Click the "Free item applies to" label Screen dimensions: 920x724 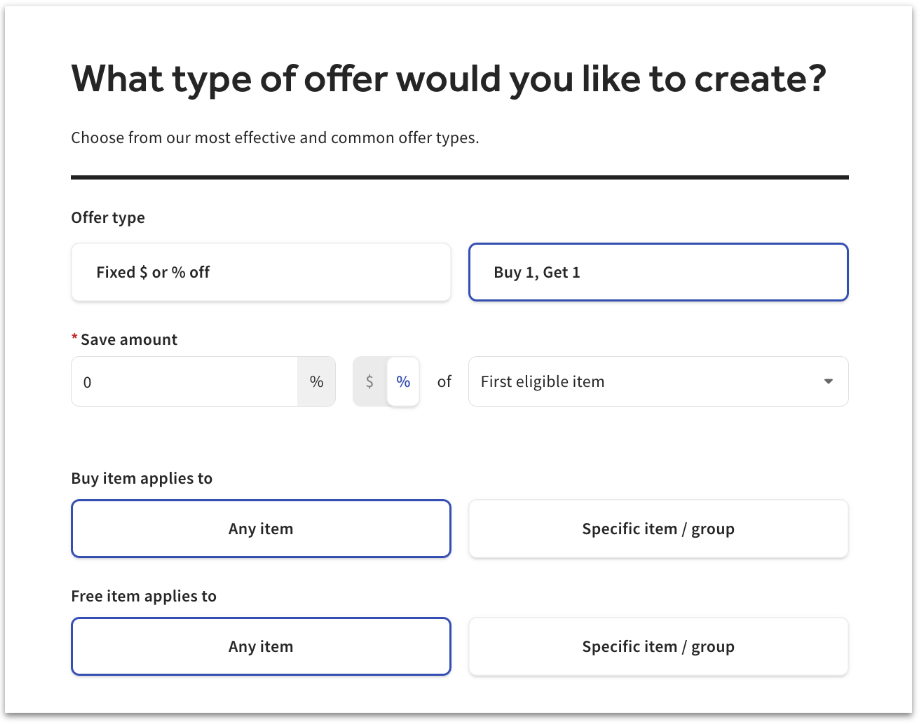click(x=142, y=595)
